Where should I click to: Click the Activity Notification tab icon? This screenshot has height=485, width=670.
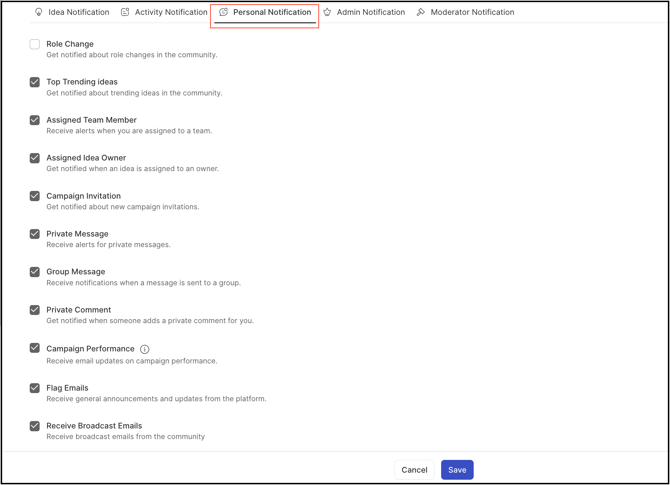tap(125, 13)
